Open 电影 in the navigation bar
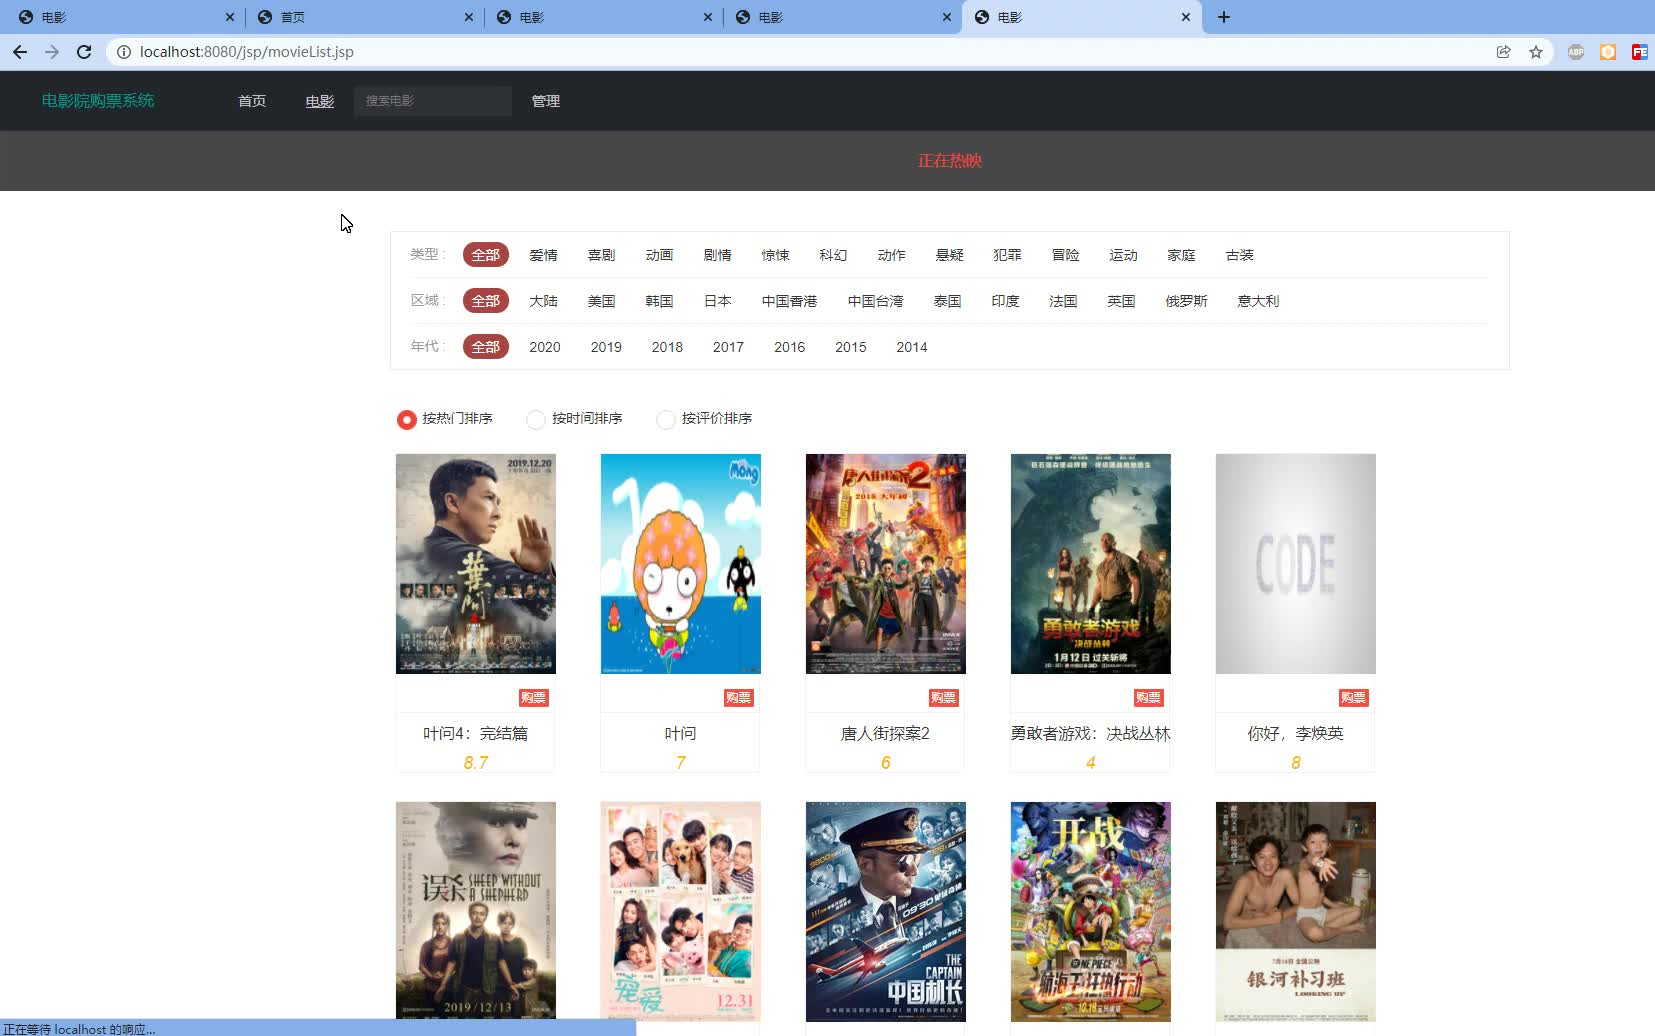The image size is (1655, 1036). coord(320,101)
